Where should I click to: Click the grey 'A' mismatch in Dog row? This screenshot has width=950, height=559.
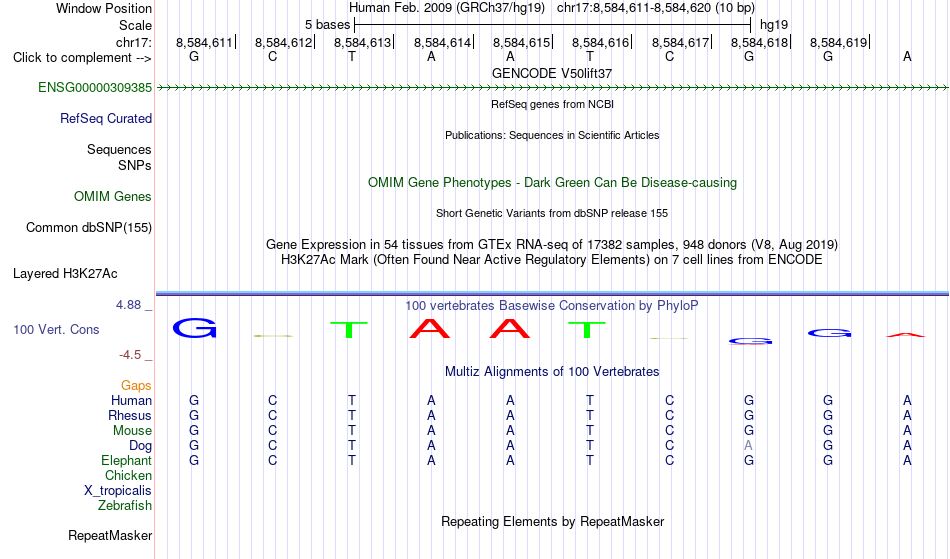(x=749, y=446)
